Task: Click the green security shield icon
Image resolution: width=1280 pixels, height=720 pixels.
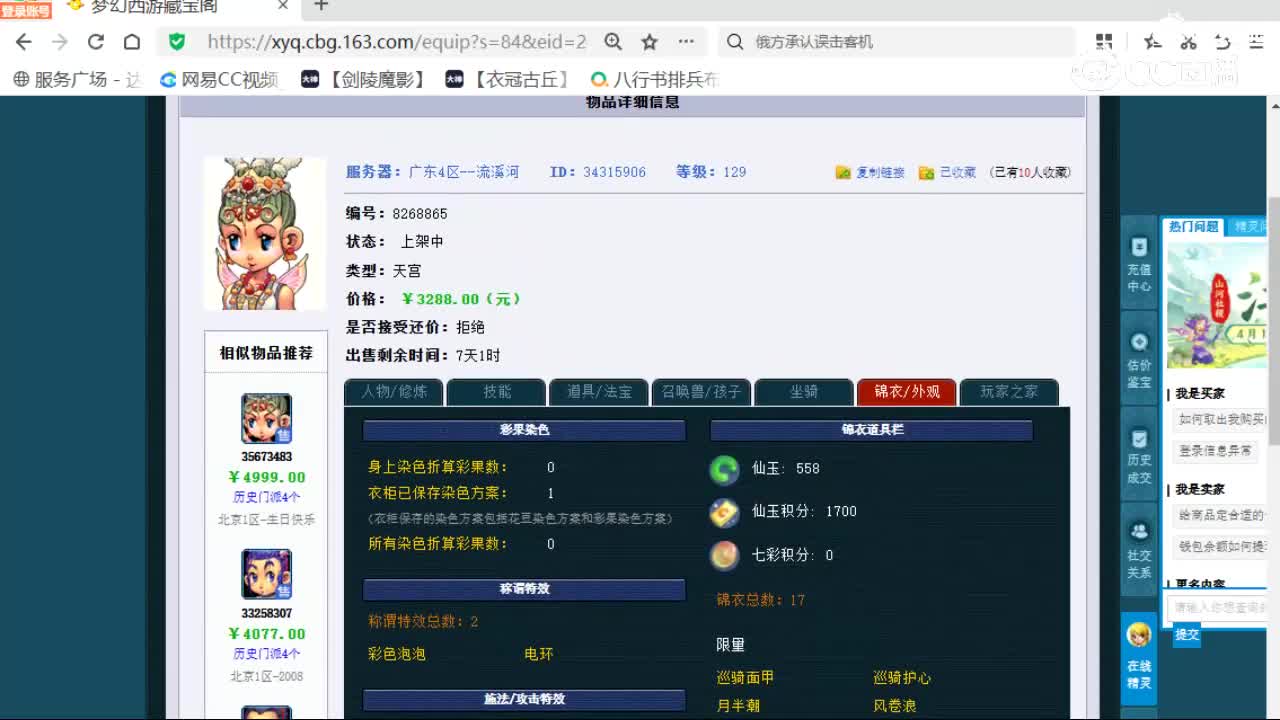Action: (177, 42)
